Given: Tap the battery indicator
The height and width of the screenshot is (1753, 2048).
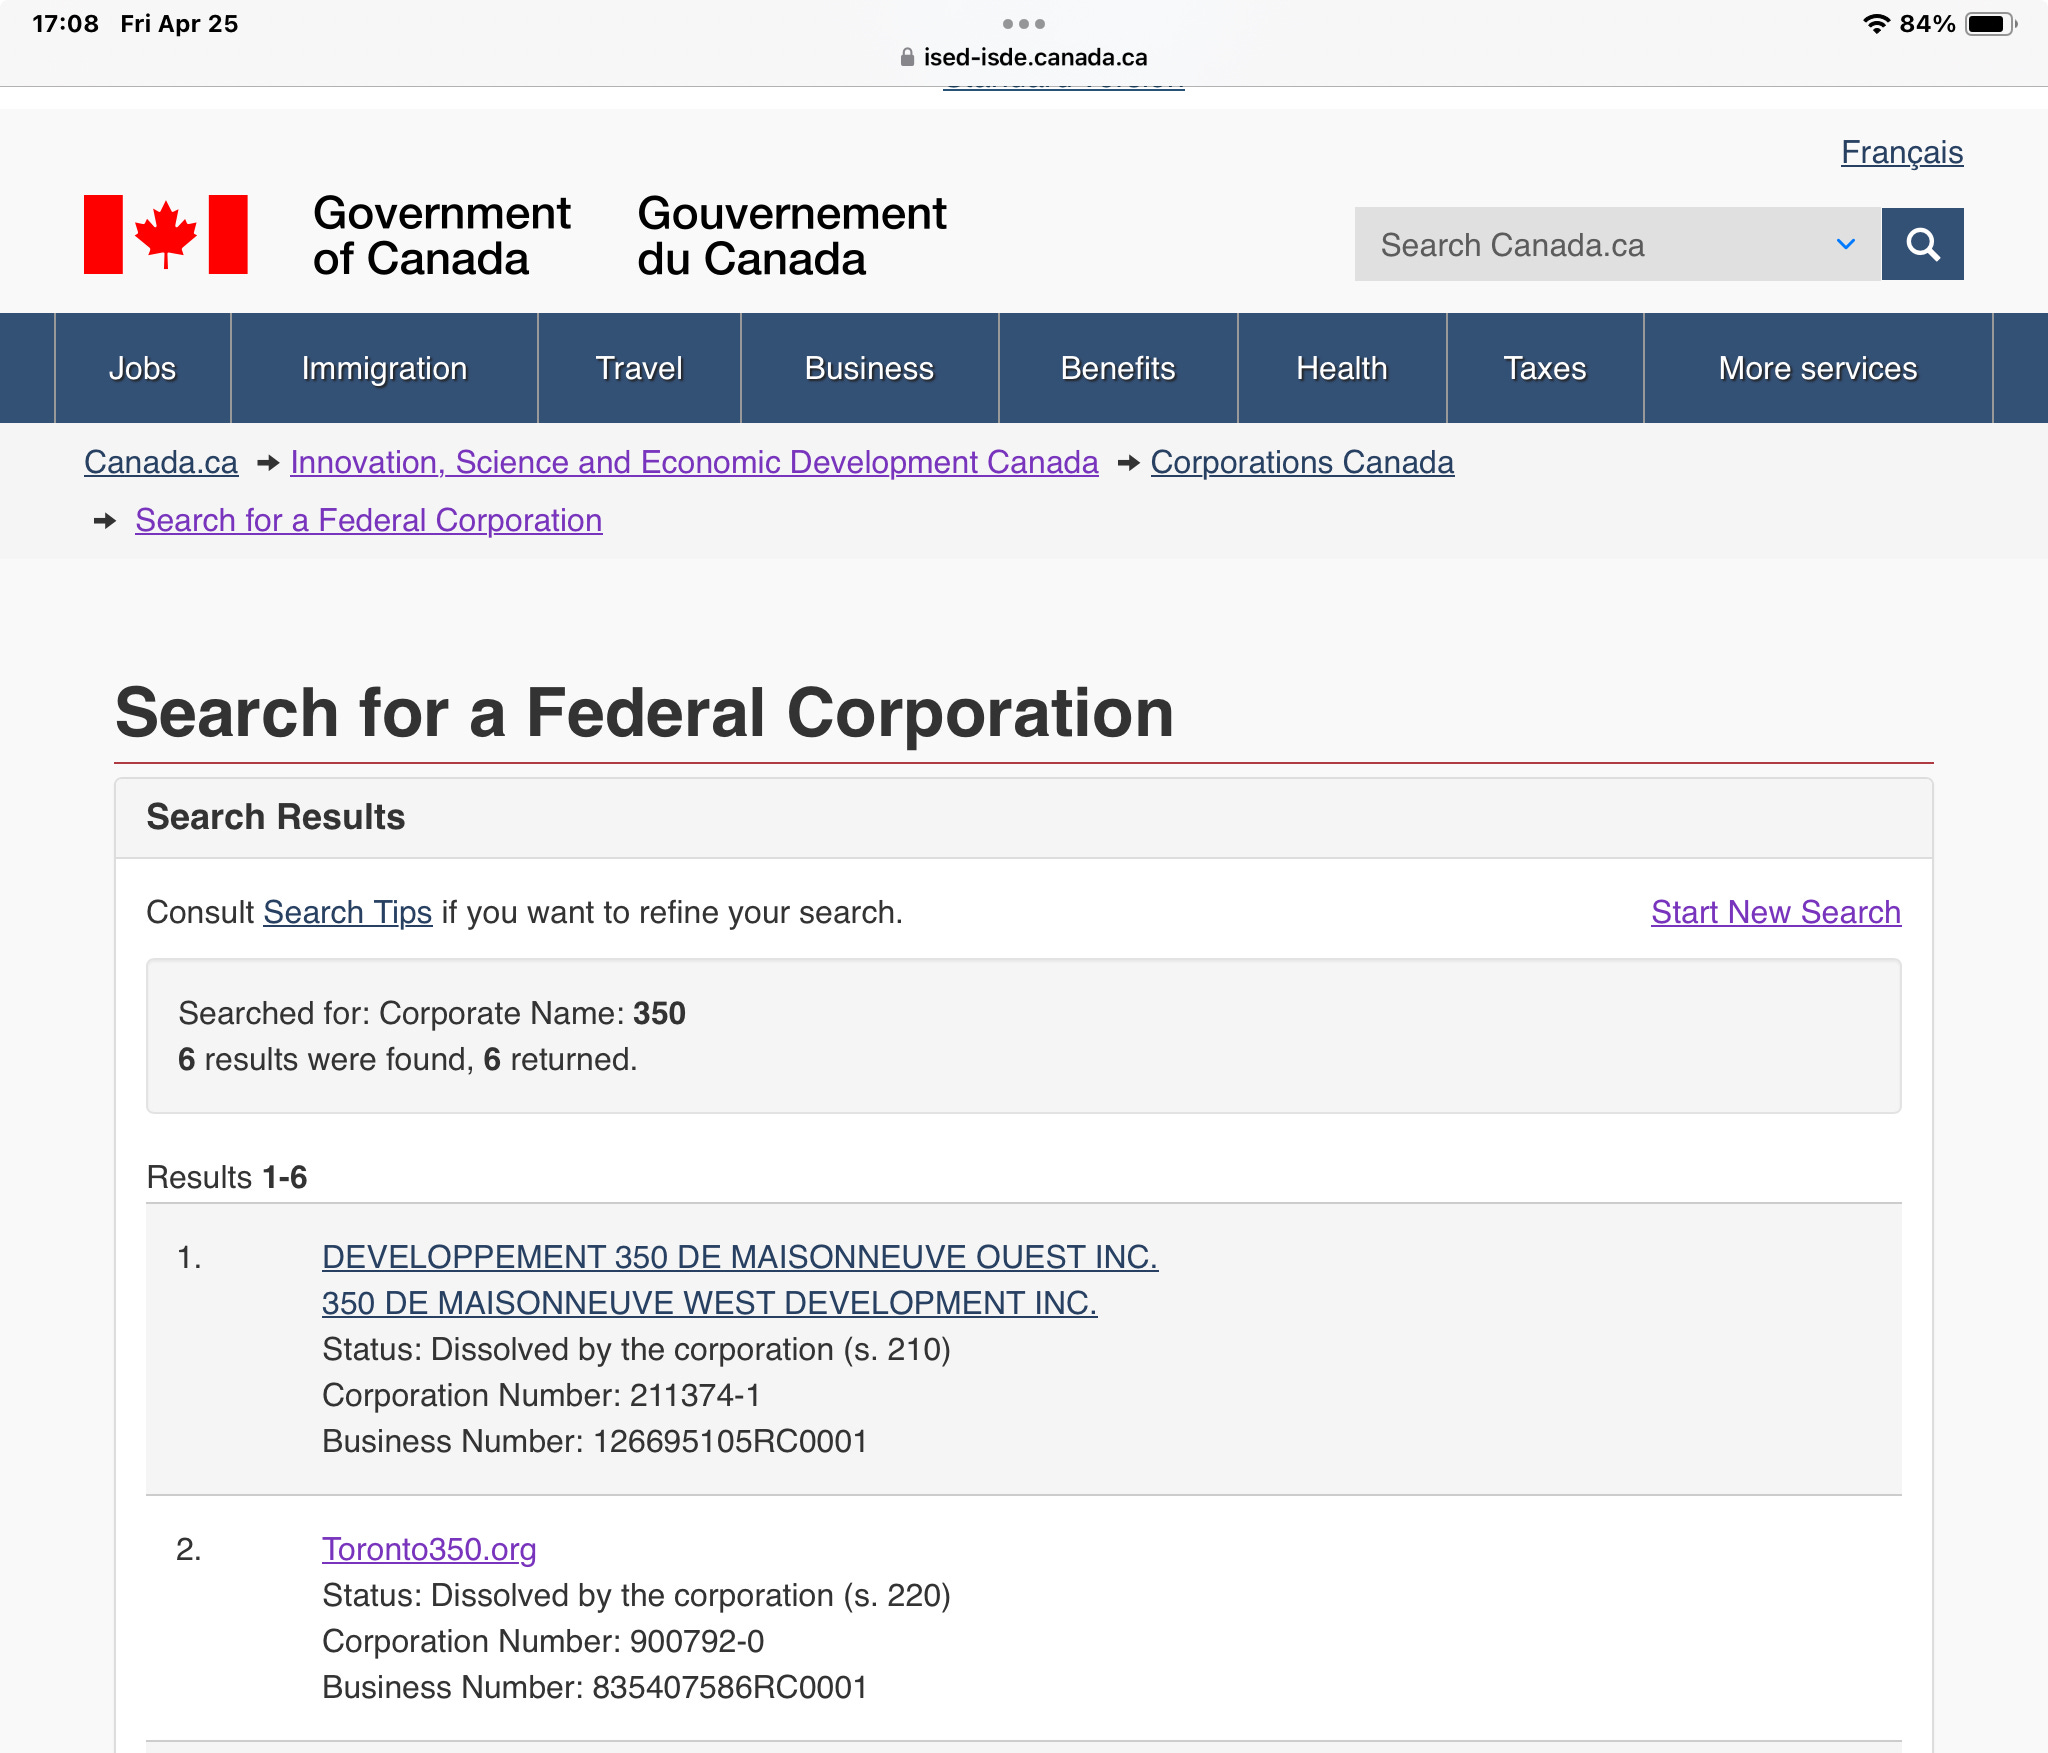Looking at the screenshot, I should [x=1990, y=24].
